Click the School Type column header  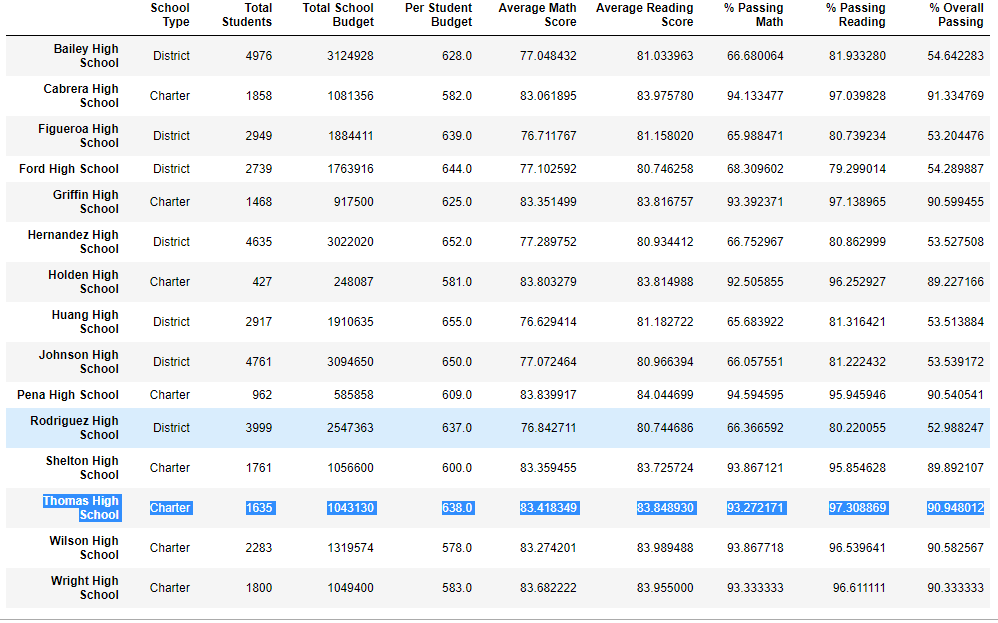169,15
